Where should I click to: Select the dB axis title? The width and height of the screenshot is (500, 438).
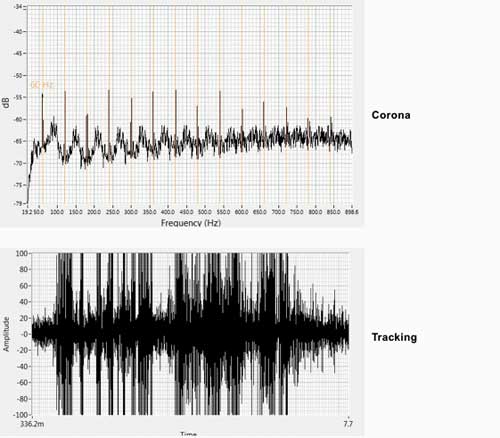coord(6,104)
